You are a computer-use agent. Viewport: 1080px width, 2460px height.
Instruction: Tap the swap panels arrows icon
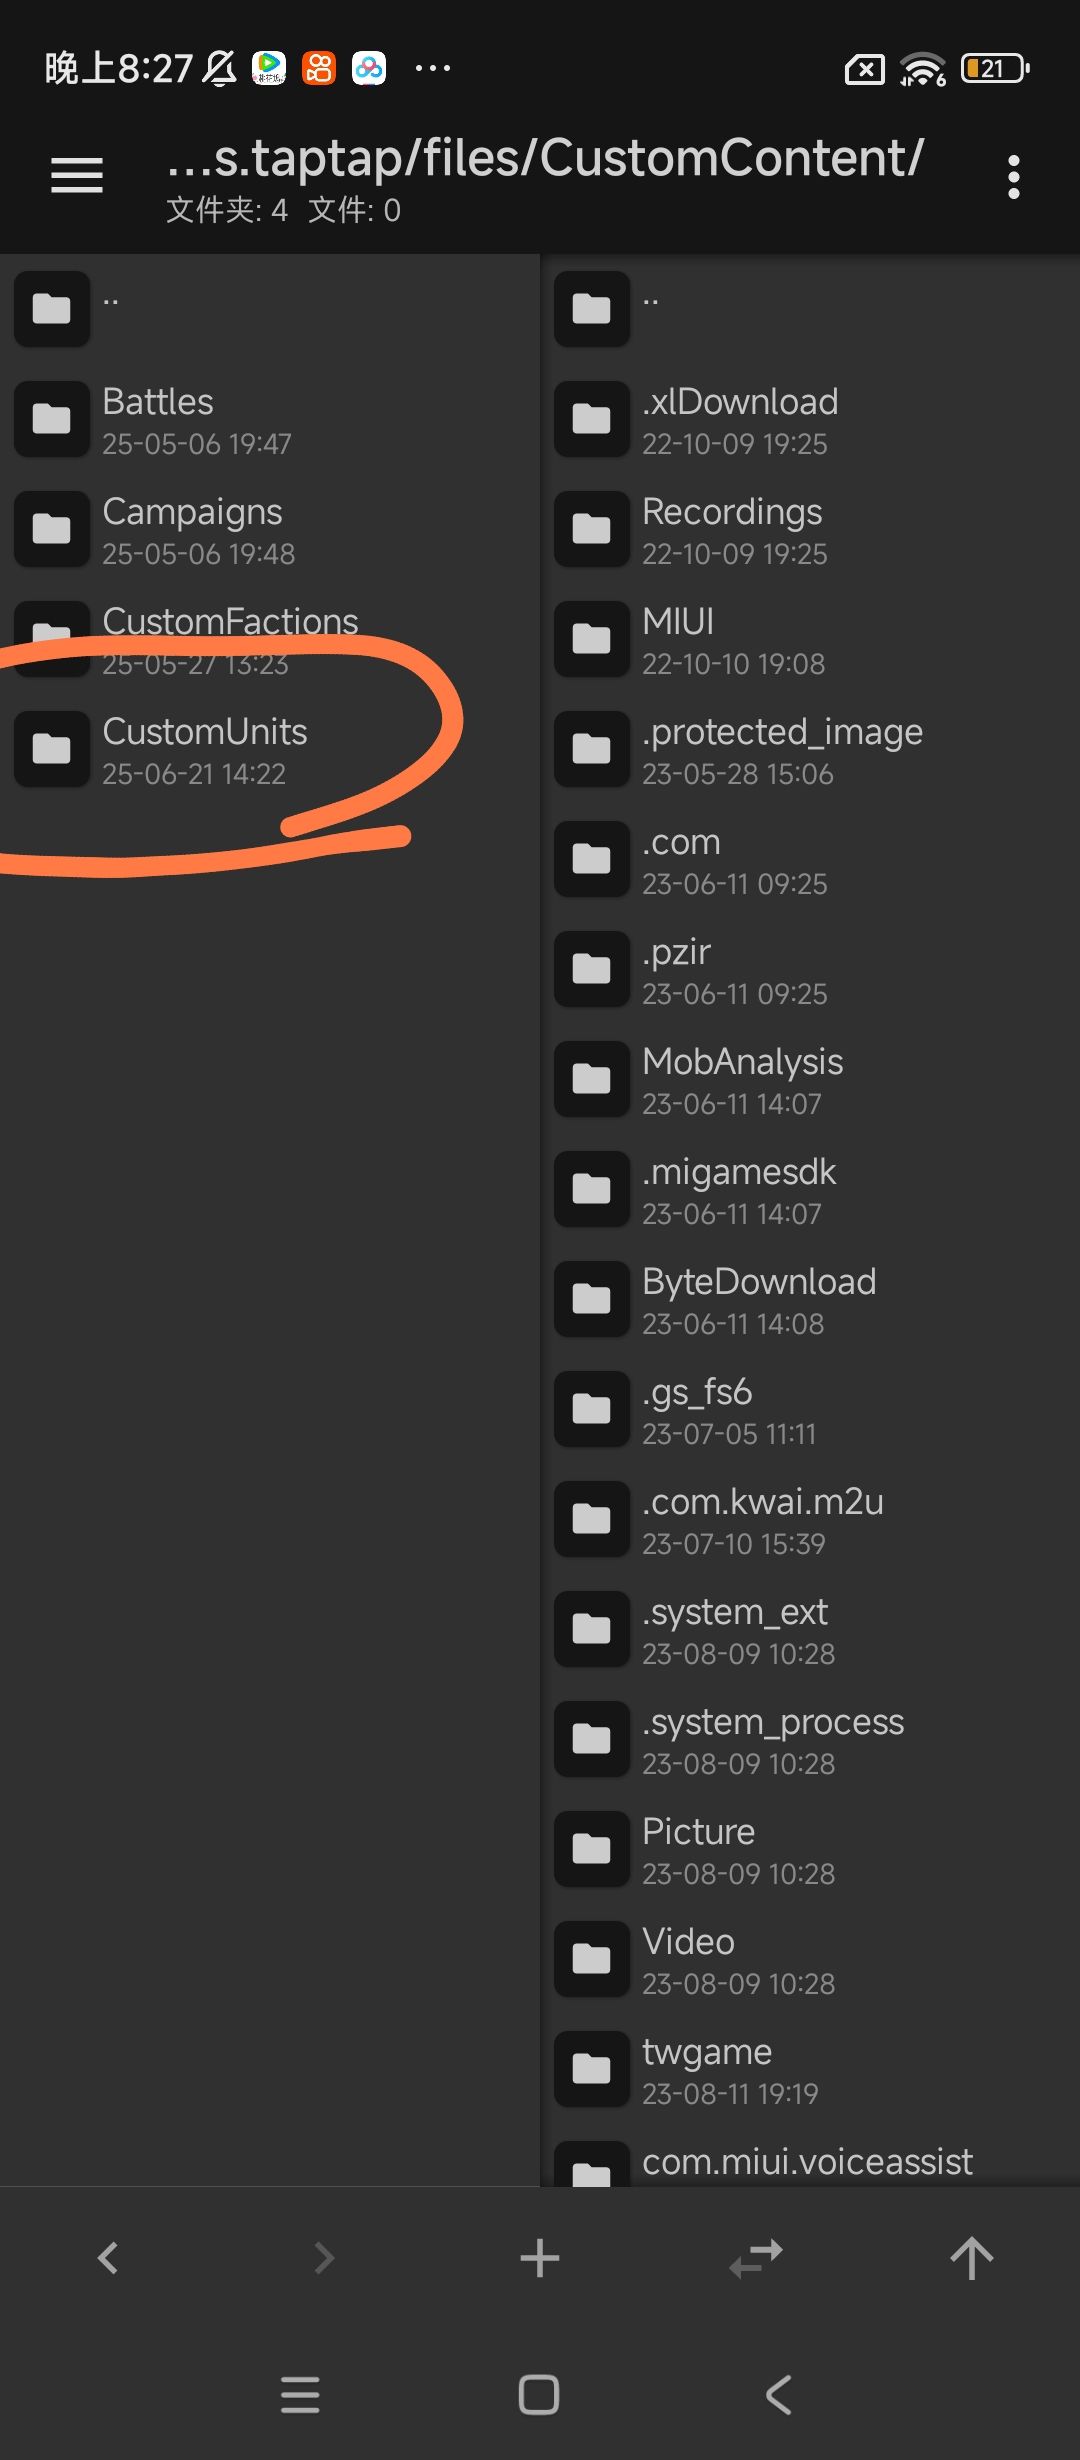[x=756, y=2258]
